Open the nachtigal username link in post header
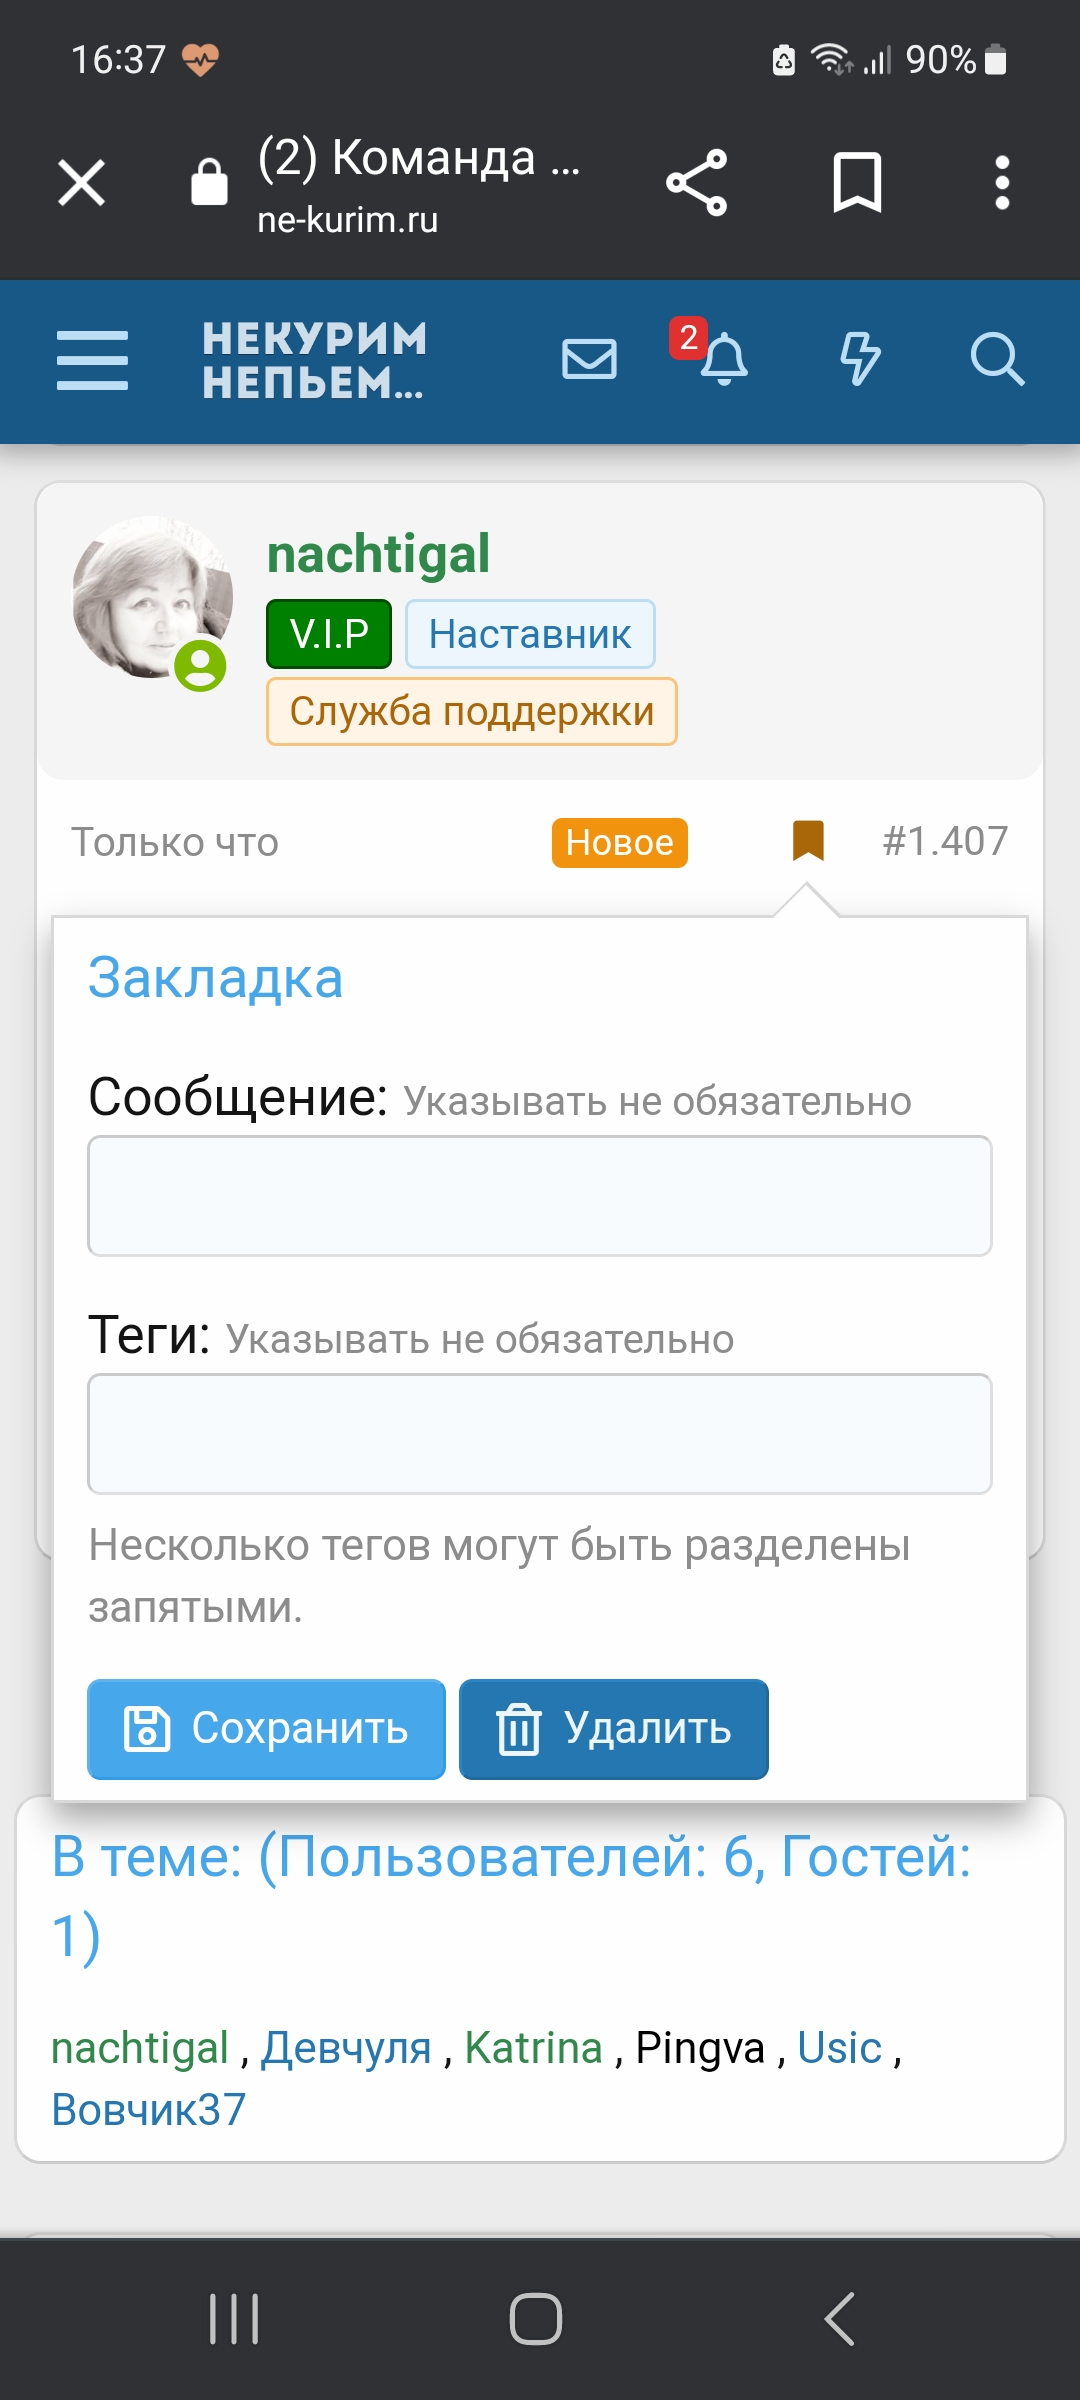The width and height of the screenshot is (1080, 2400). tap(378, 554)
